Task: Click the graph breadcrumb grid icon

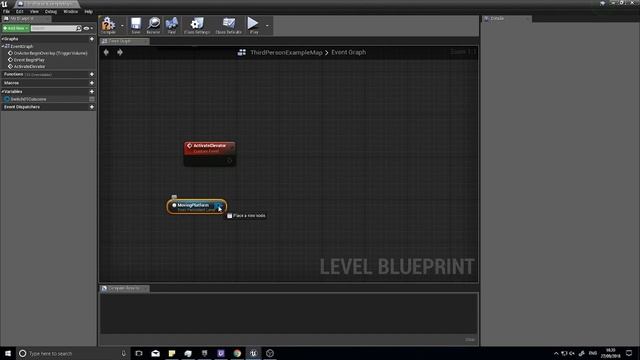Action: [242, 52]
